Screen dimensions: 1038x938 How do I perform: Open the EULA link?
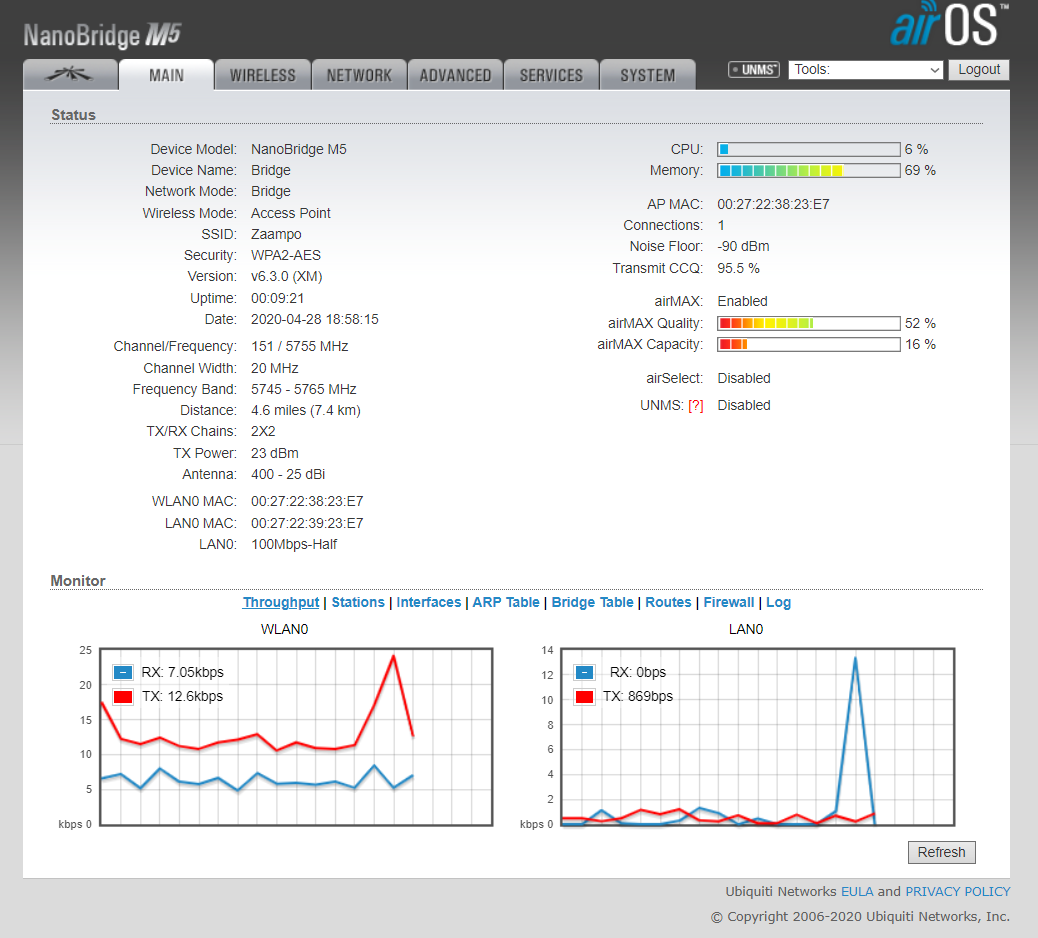[857, 892]
